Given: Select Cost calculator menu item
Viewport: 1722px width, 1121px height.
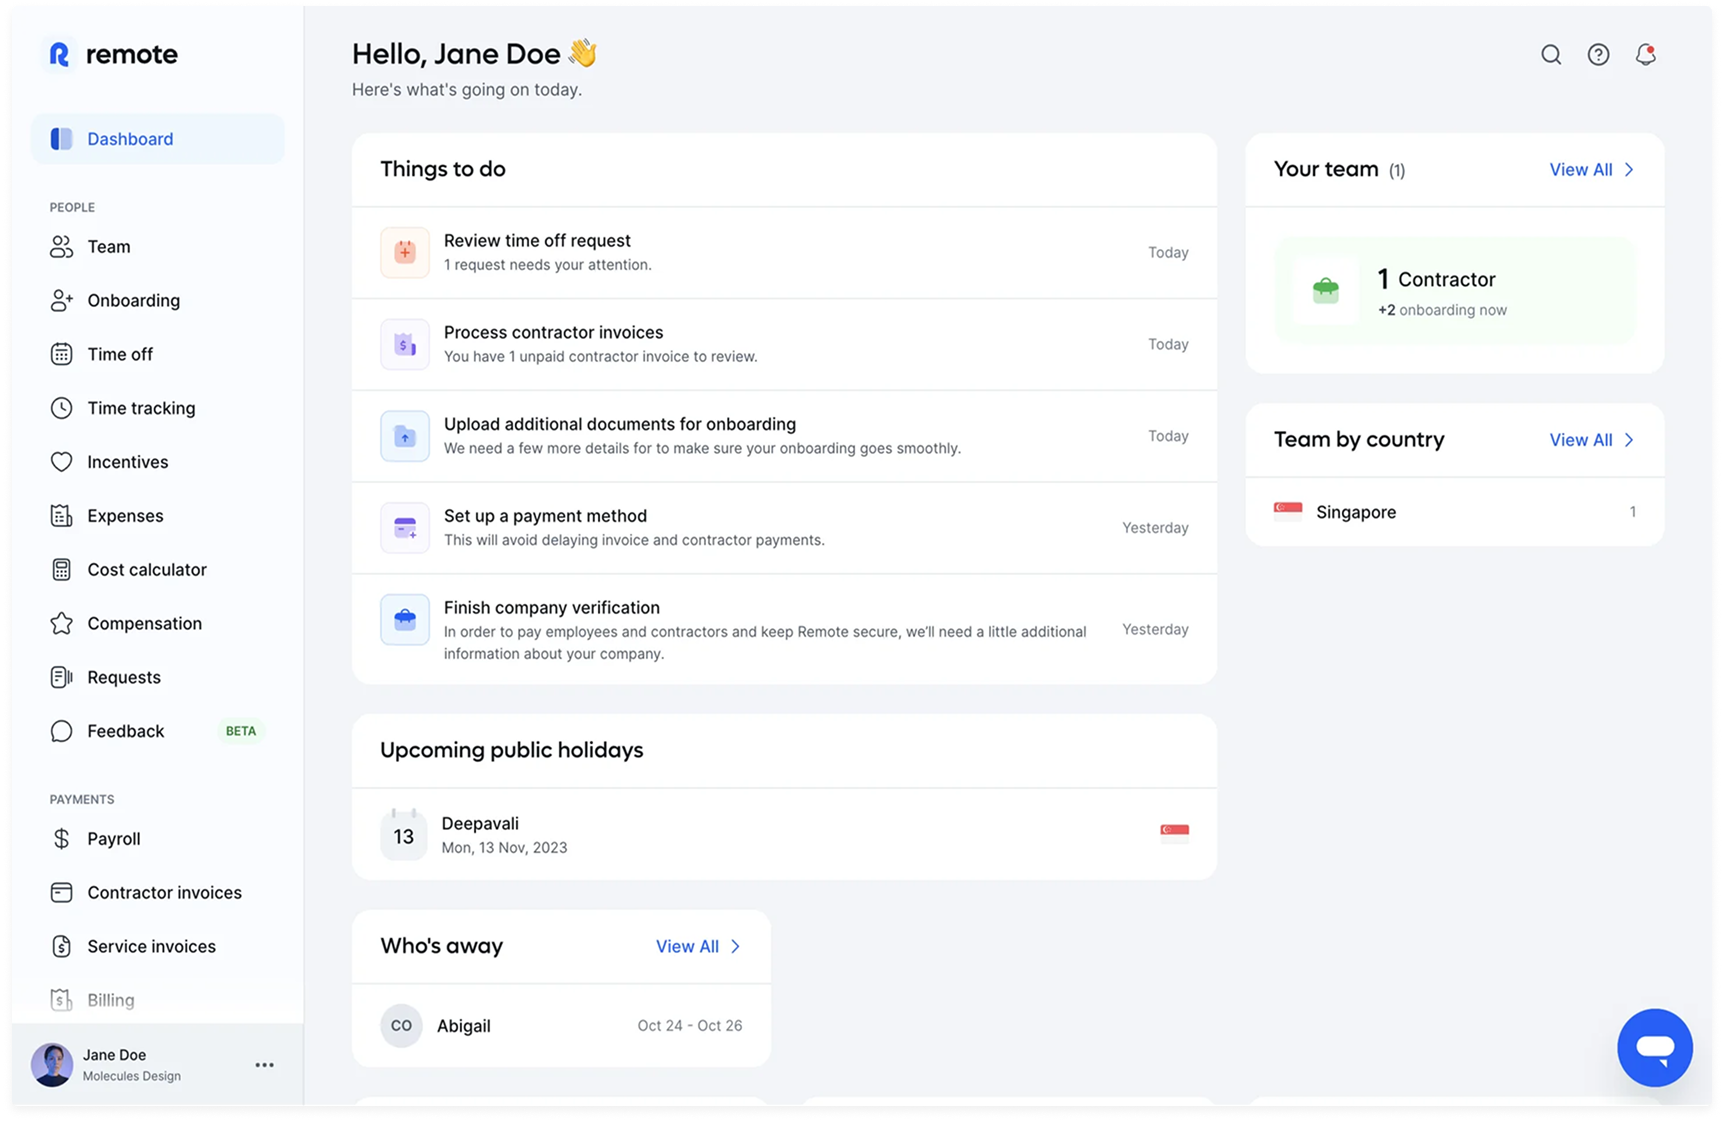Looking at the screenshot, I should [x=147, y=569].
